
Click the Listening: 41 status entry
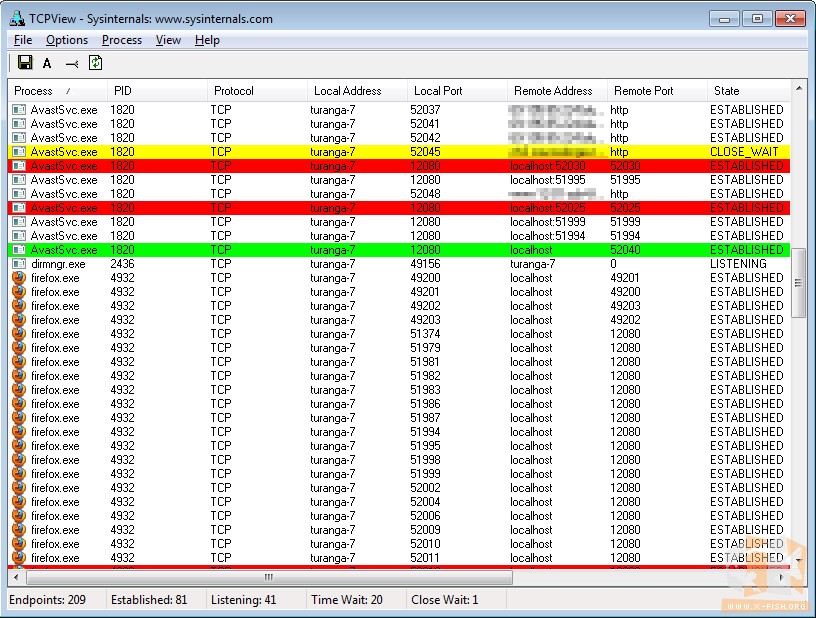click(x=244, y=600)
